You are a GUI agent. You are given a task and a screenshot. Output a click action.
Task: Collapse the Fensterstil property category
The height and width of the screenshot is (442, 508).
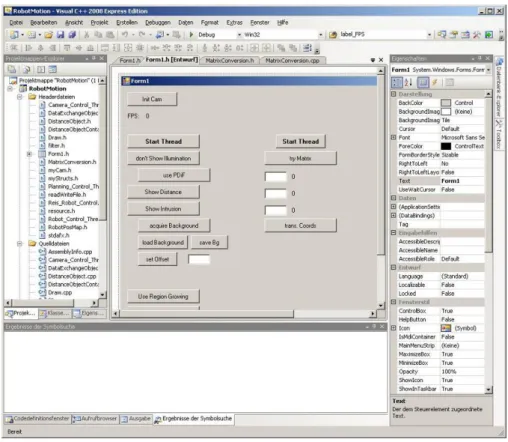pyautogui.click(x=394, y=302)
